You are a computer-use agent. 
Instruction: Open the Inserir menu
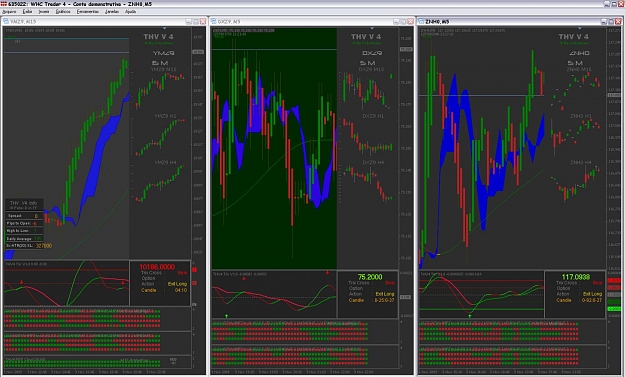(44, 12)
